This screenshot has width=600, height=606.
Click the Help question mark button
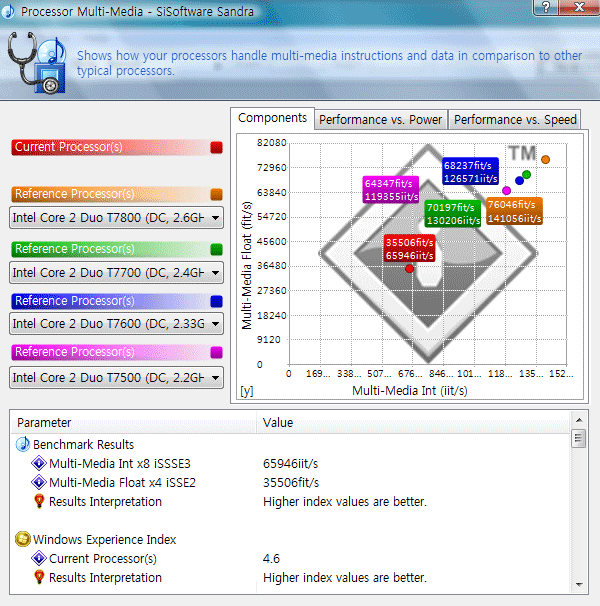pos(545,7)
